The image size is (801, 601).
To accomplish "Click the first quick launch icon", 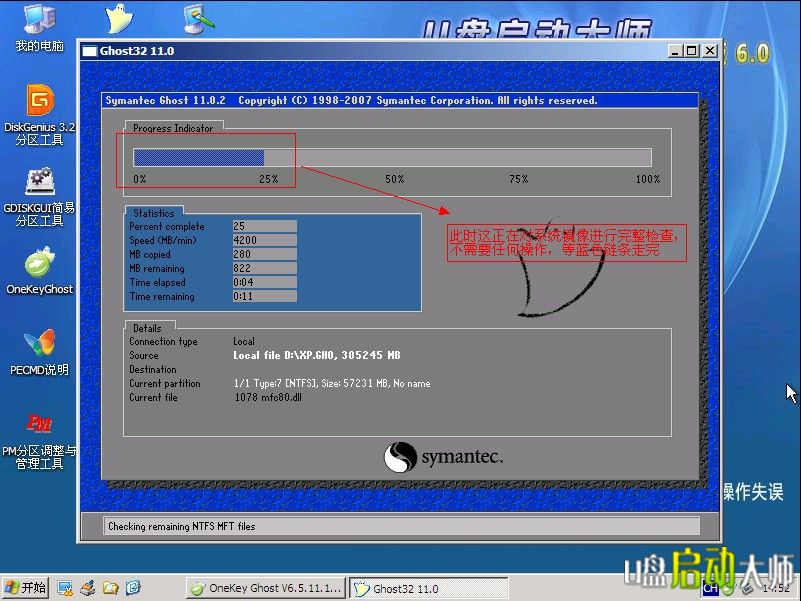I will point(65,588).
